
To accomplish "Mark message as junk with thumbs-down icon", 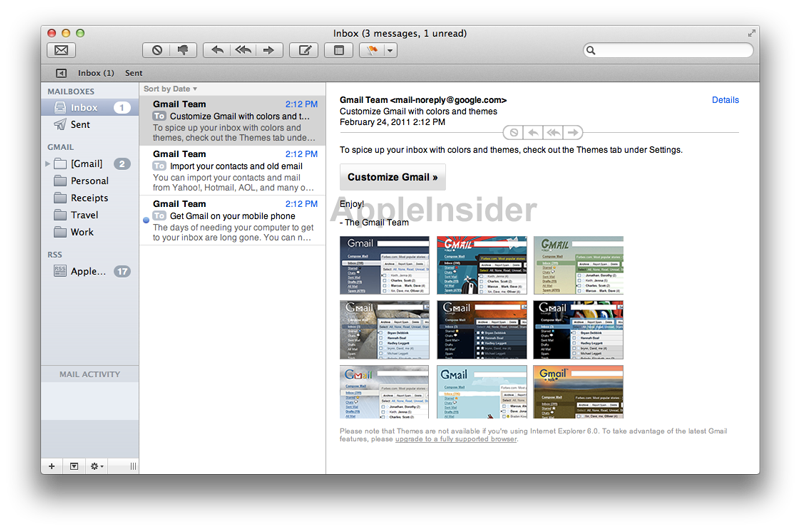I will 182,50.
